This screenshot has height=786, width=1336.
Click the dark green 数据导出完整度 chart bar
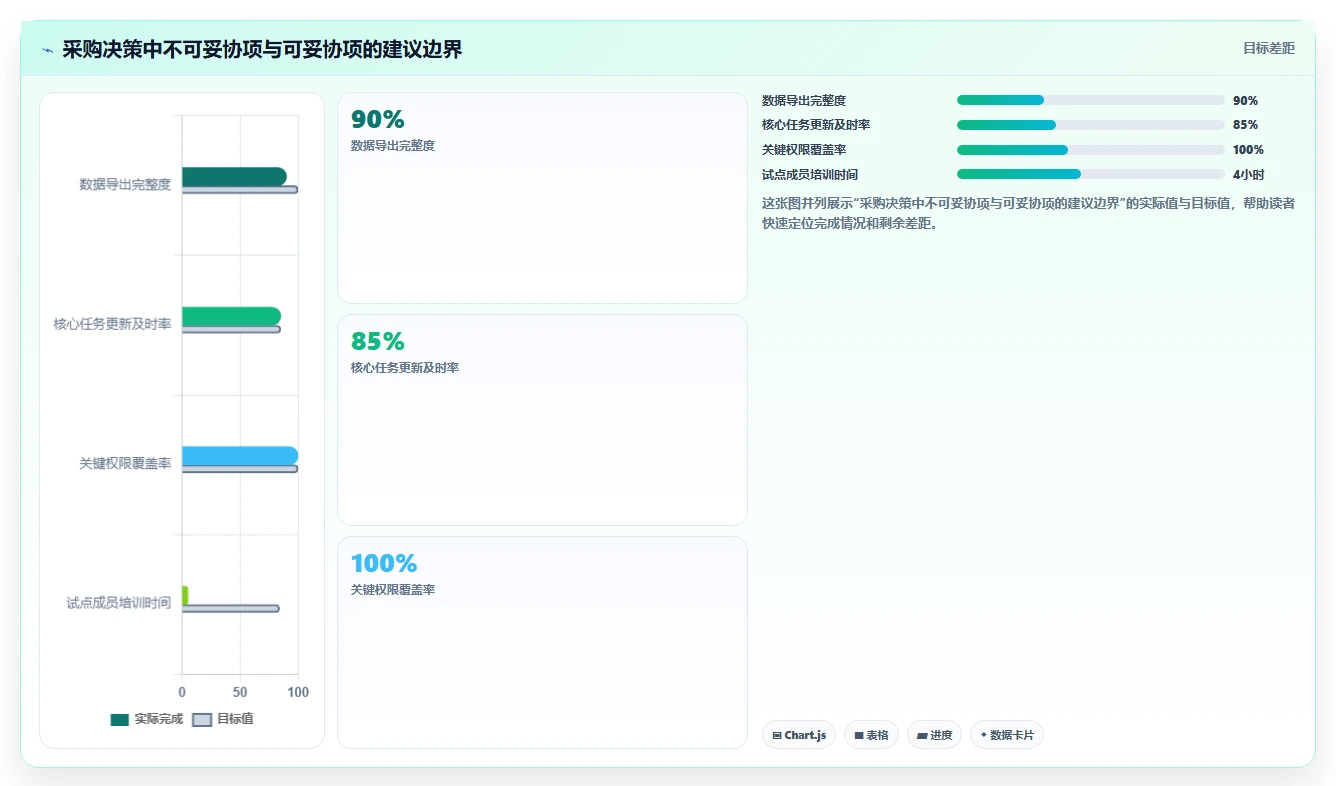click(x=234, y=177)
